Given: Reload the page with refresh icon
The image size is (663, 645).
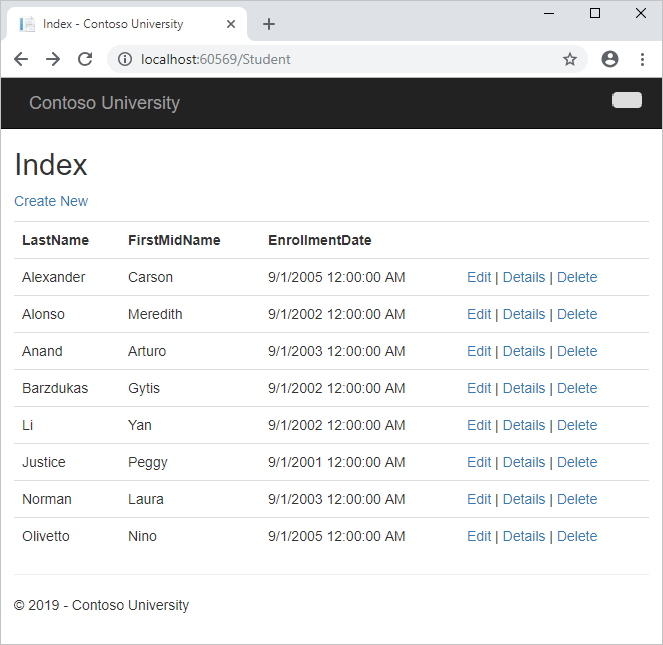Looking at the screenshot, I should click(x=85, y=59).
